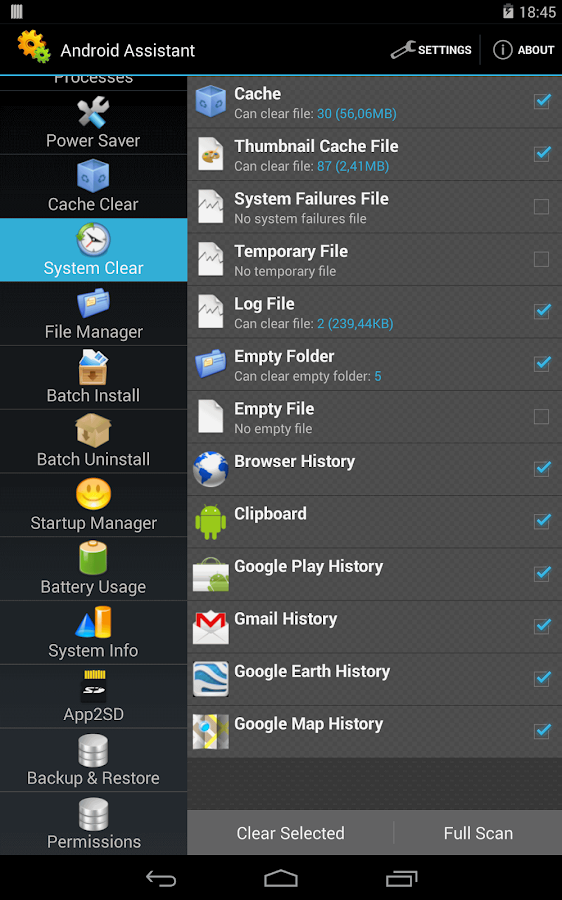The width and height of the screenshot is (562, 900).
Task: Tap the 'Can clear file: 87 (2,41MB)' text
Action: 312,166
